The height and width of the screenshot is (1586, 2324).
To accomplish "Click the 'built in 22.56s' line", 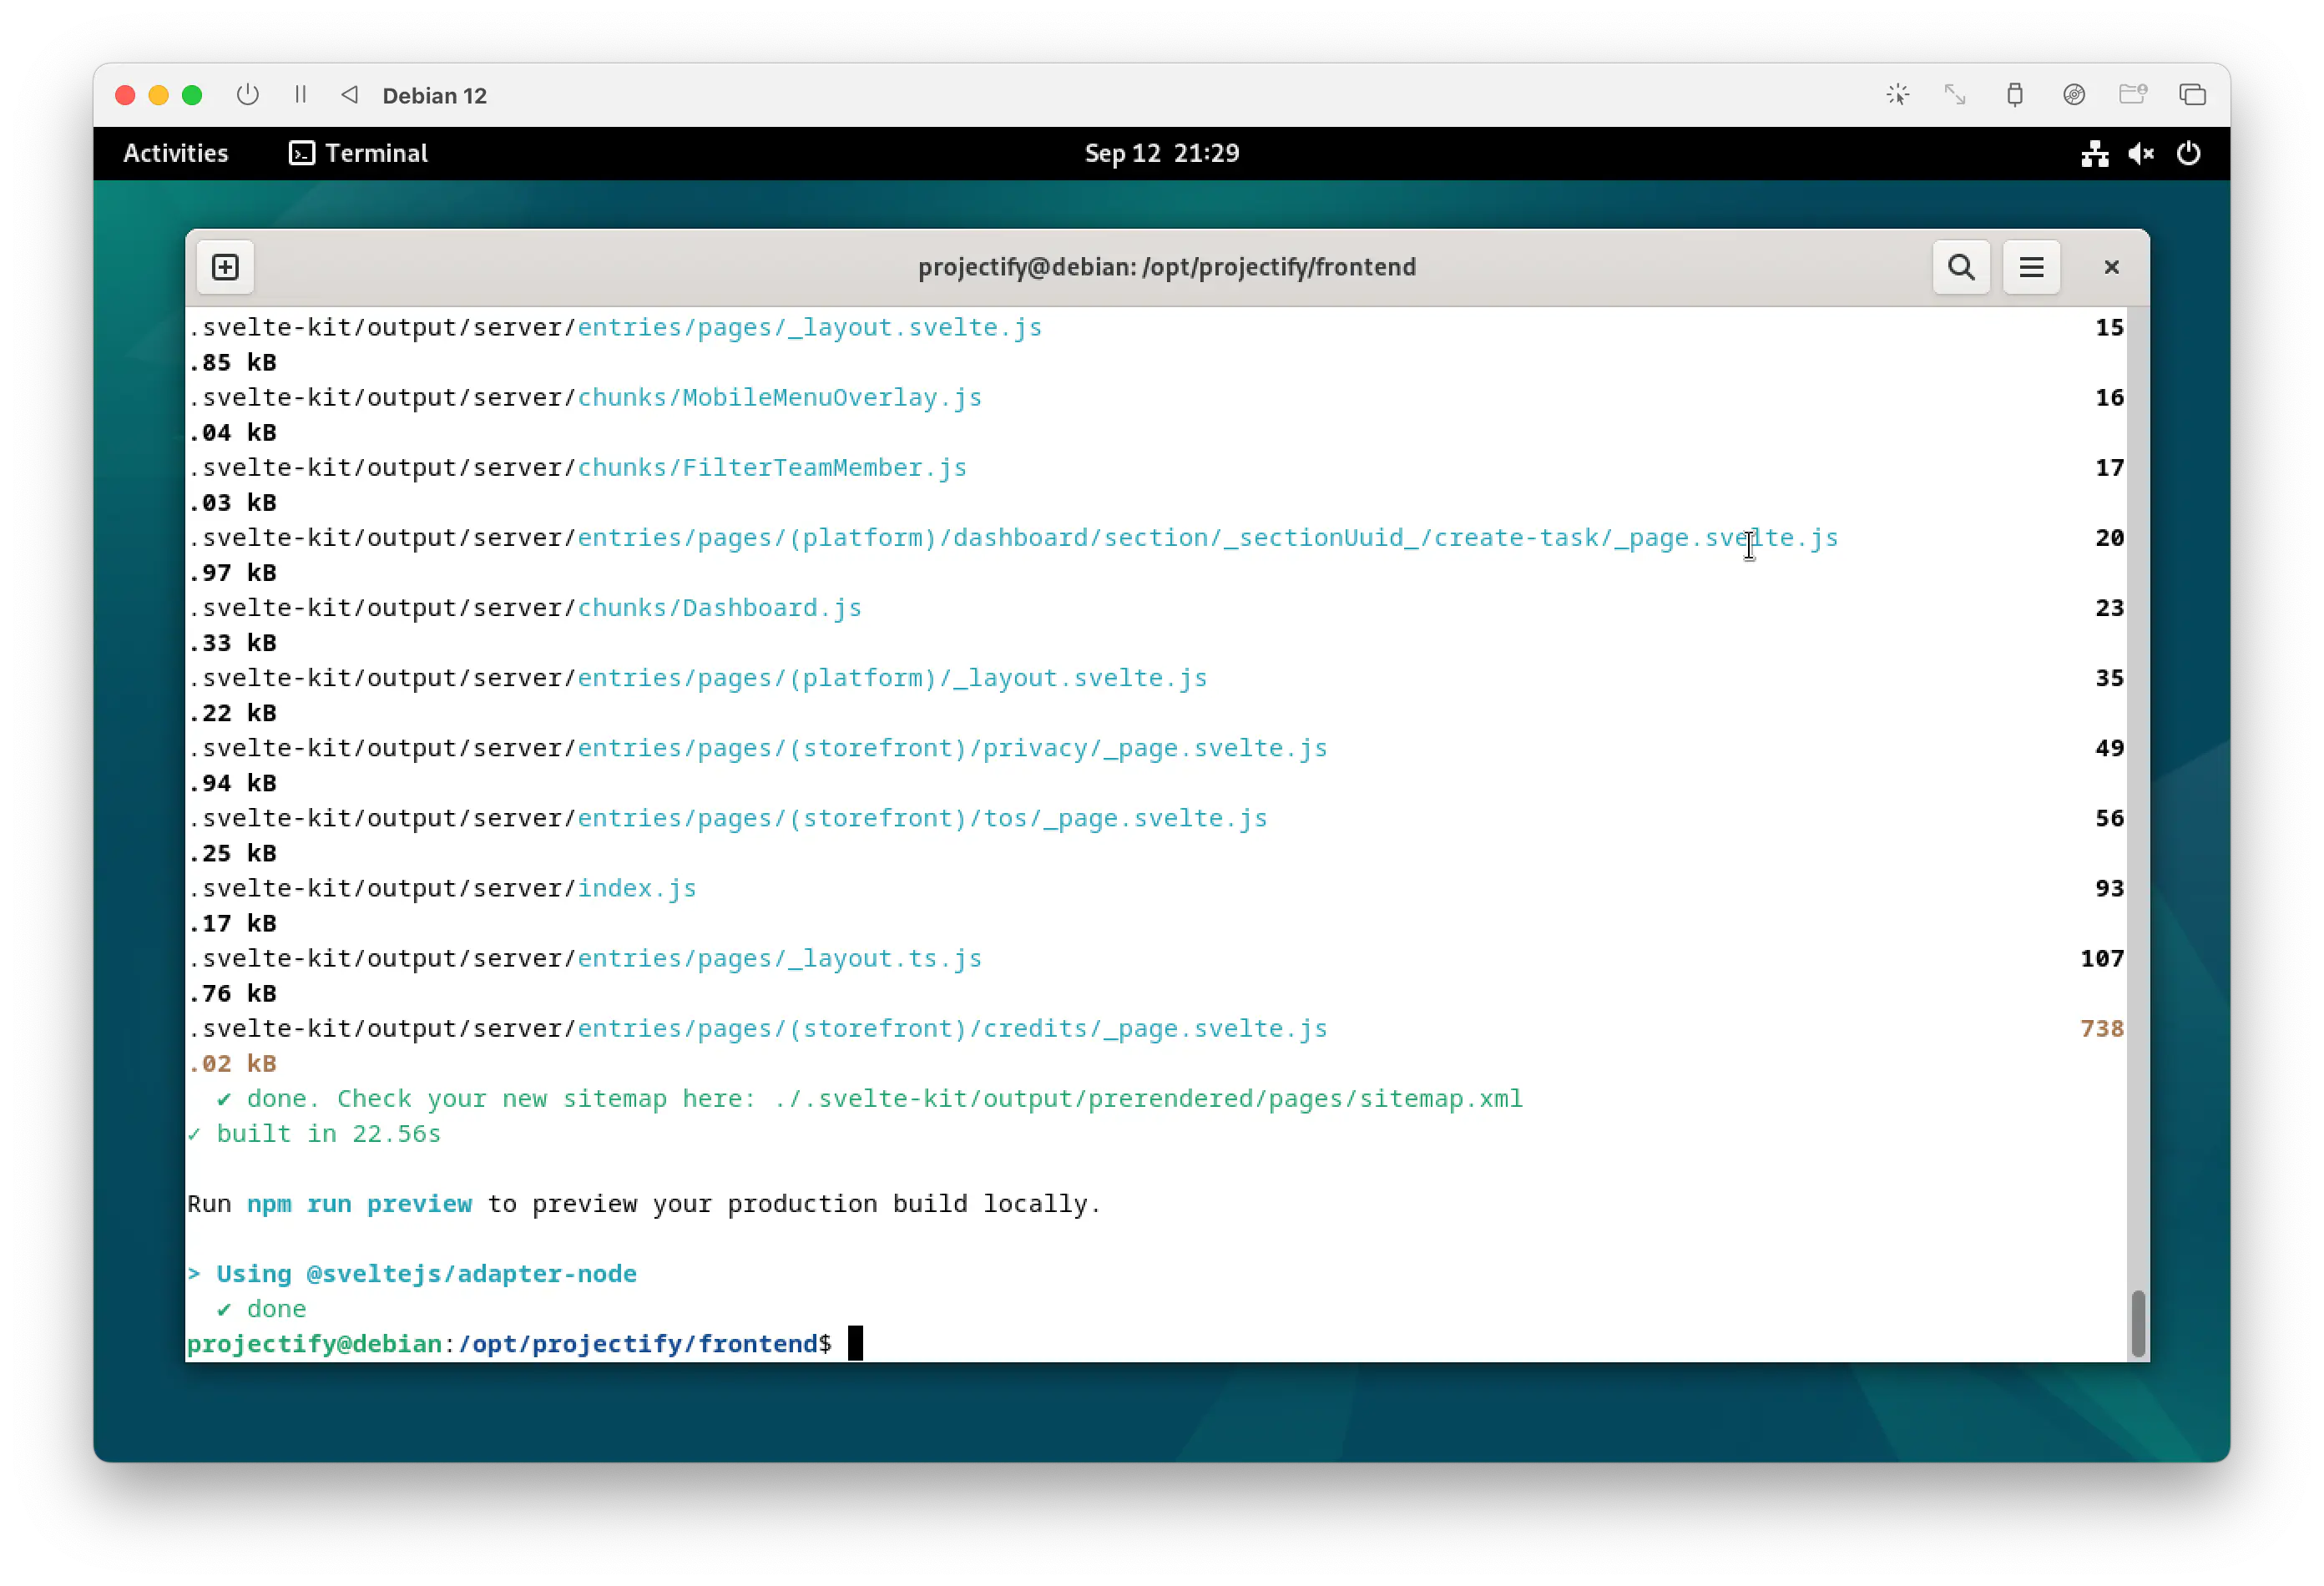I will coord(314,1133).
